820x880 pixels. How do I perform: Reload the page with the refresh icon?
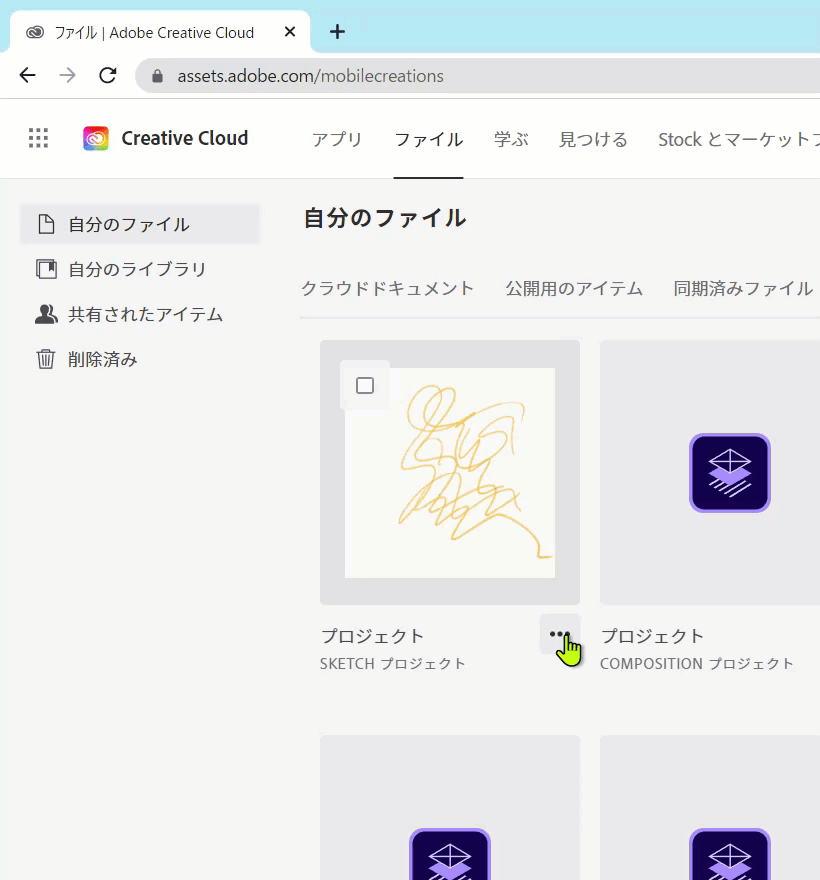[108, 75]
